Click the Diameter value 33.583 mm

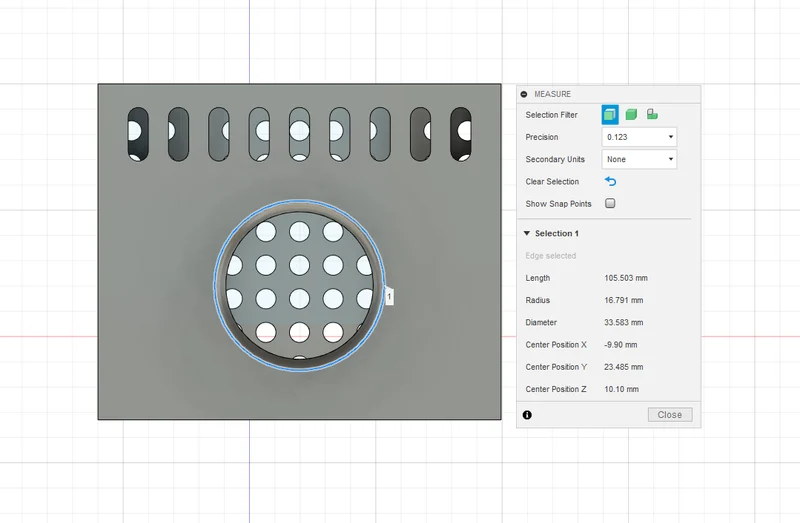623,322
